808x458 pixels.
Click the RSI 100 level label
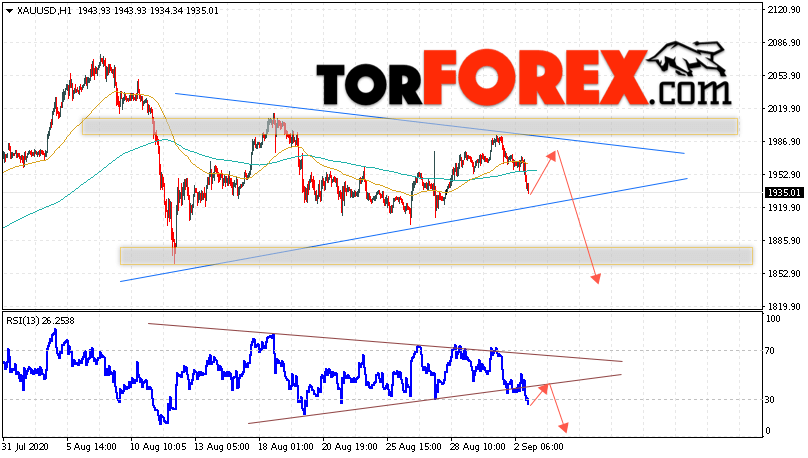point(773,319)
